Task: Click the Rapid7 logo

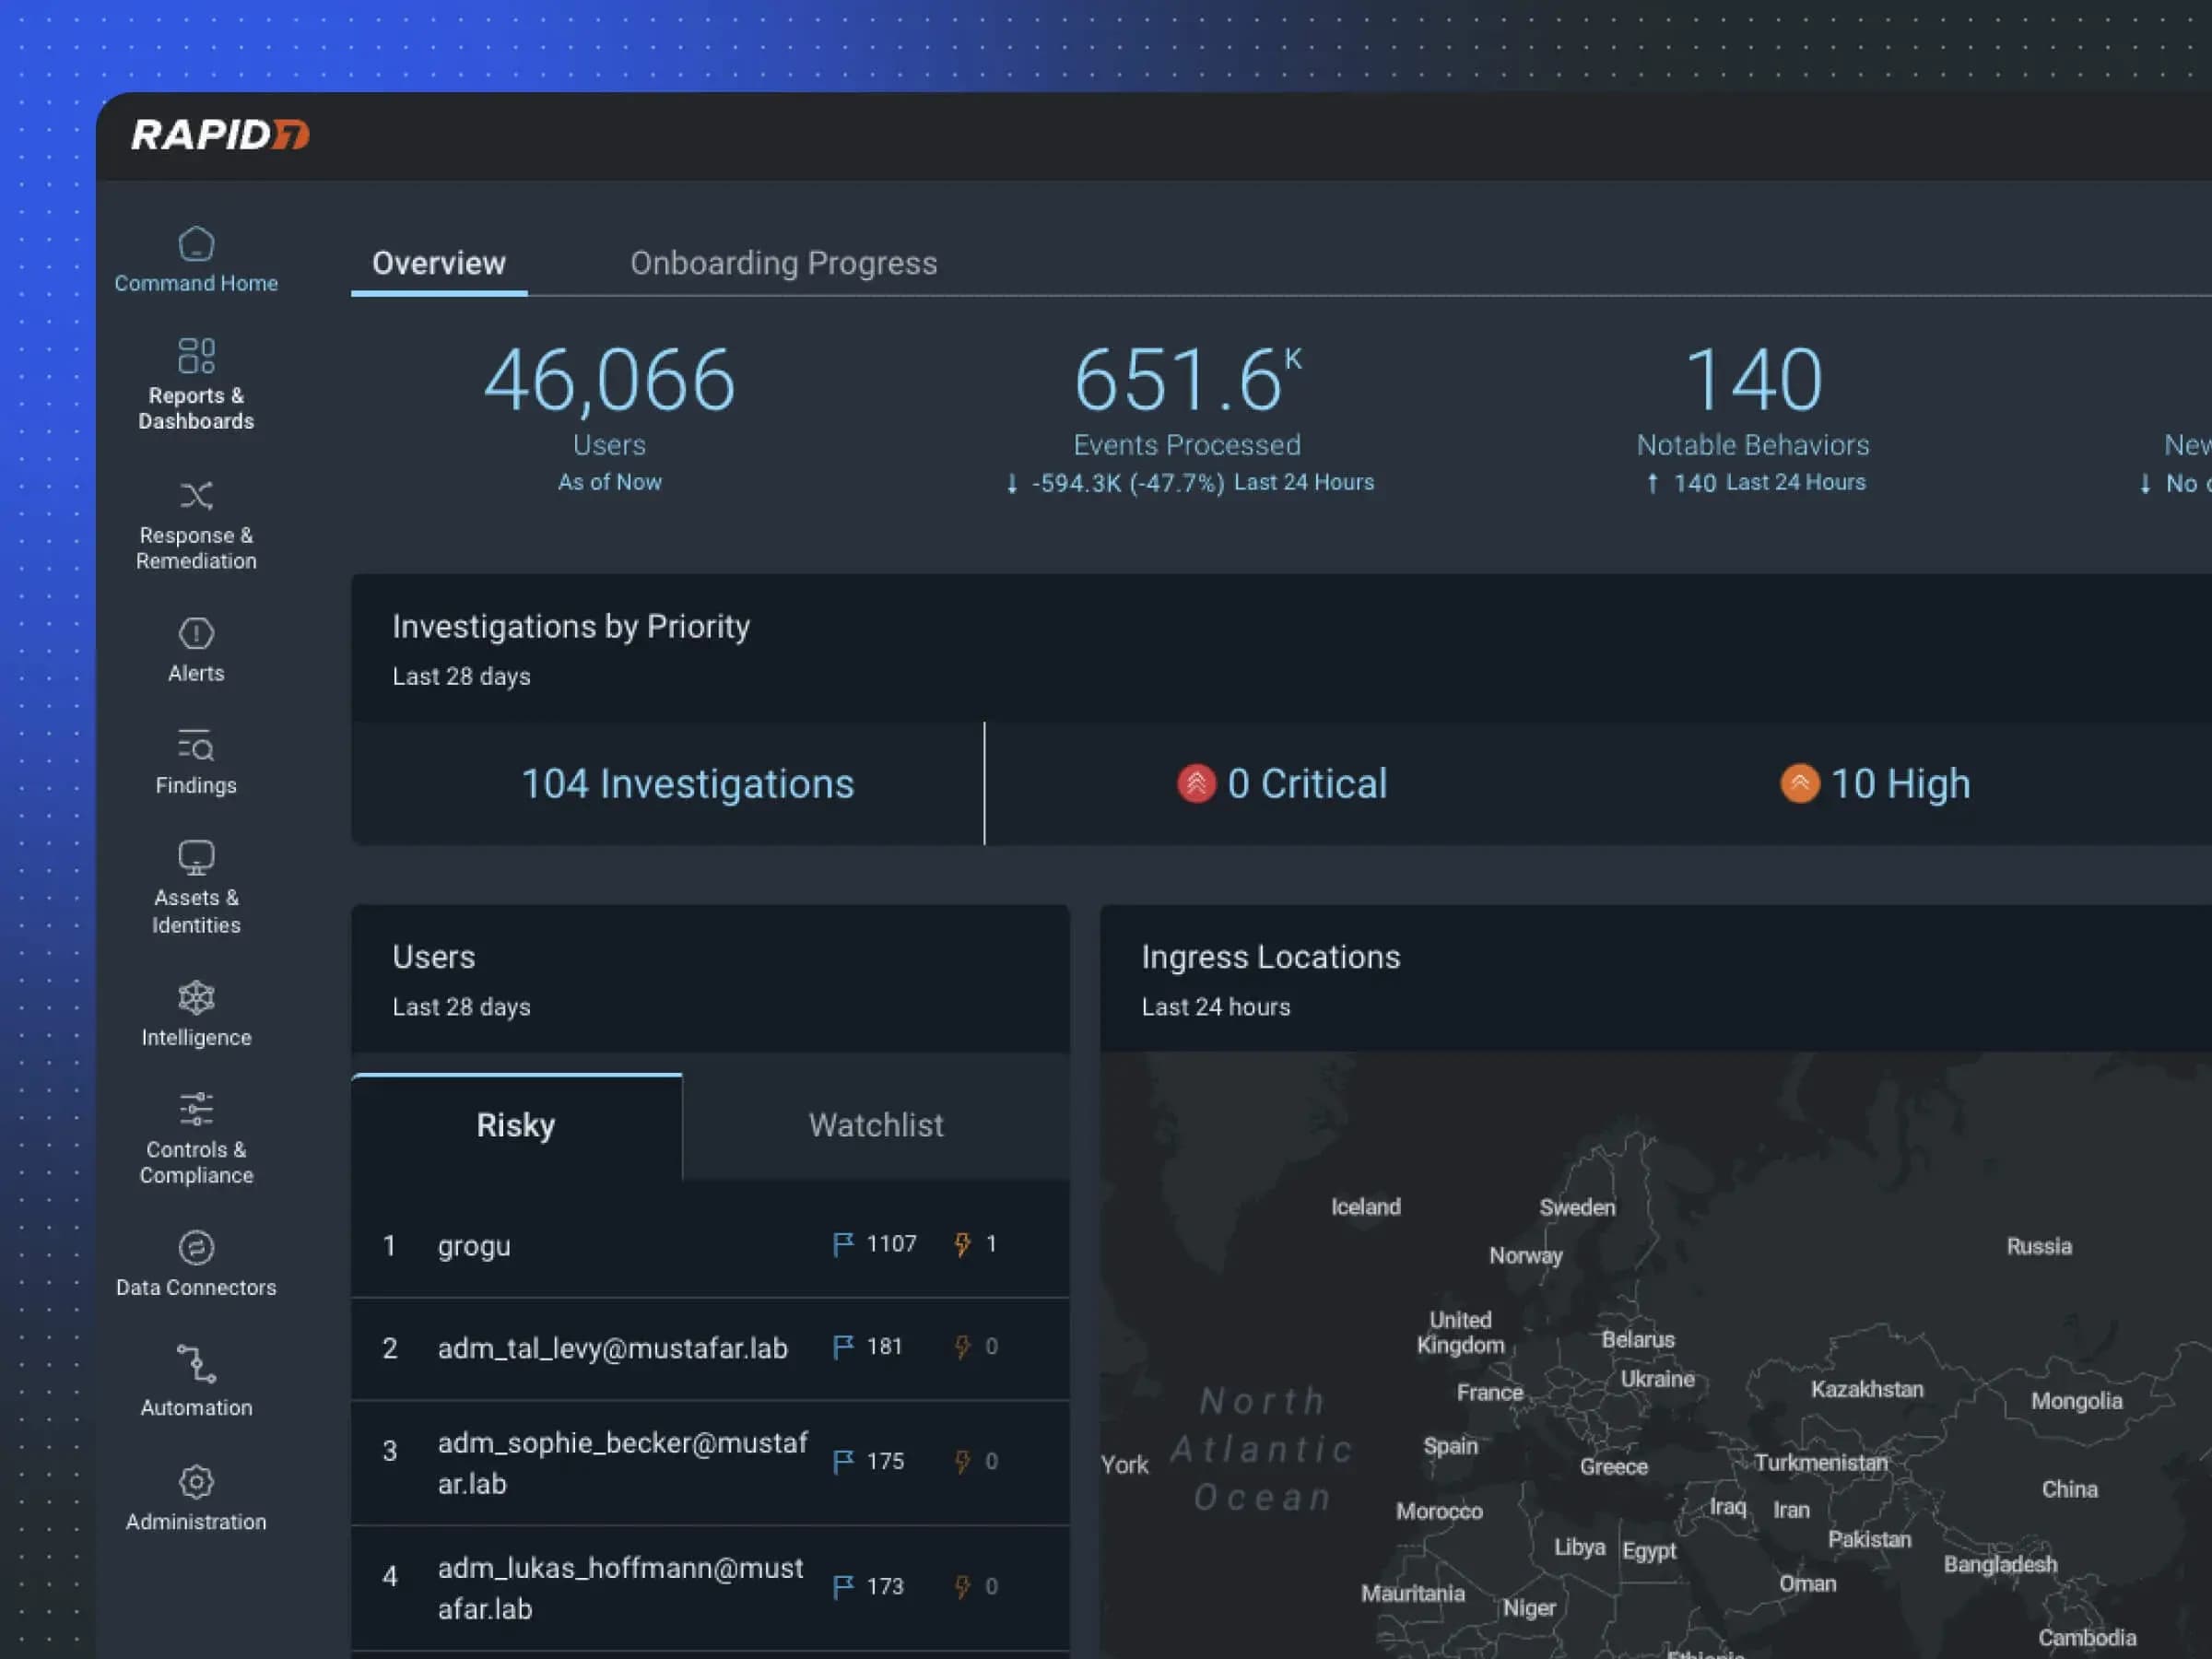Action: (220, 133)
